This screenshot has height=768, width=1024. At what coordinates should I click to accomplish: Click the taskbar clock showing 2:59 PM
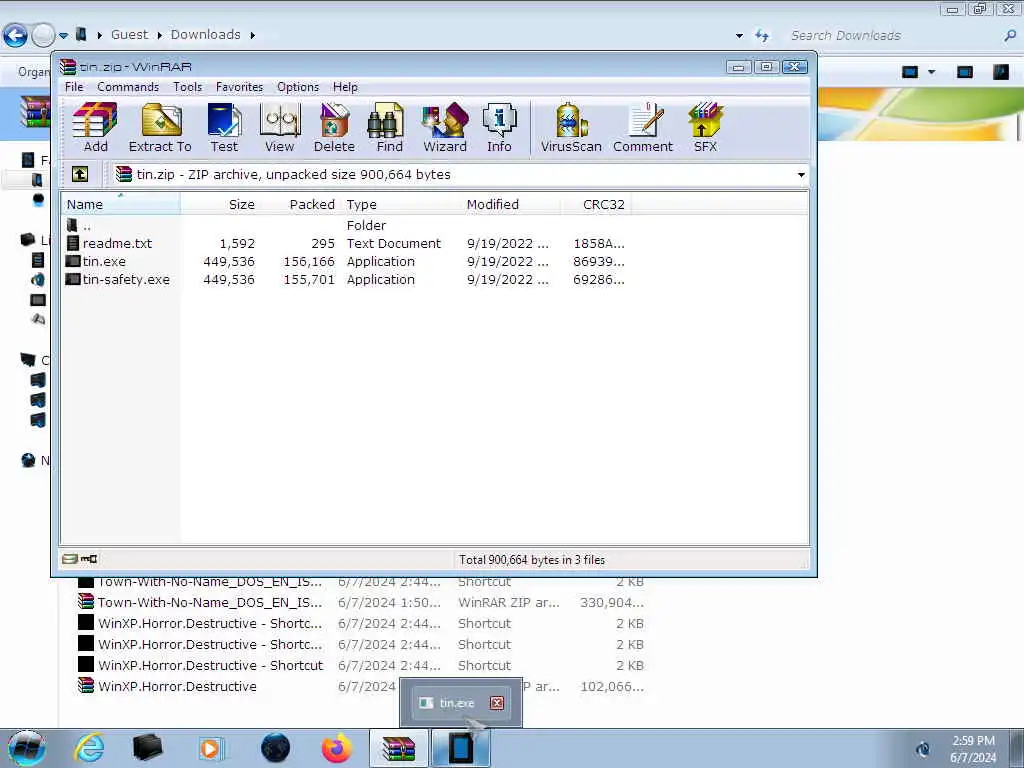click(973, 749)
